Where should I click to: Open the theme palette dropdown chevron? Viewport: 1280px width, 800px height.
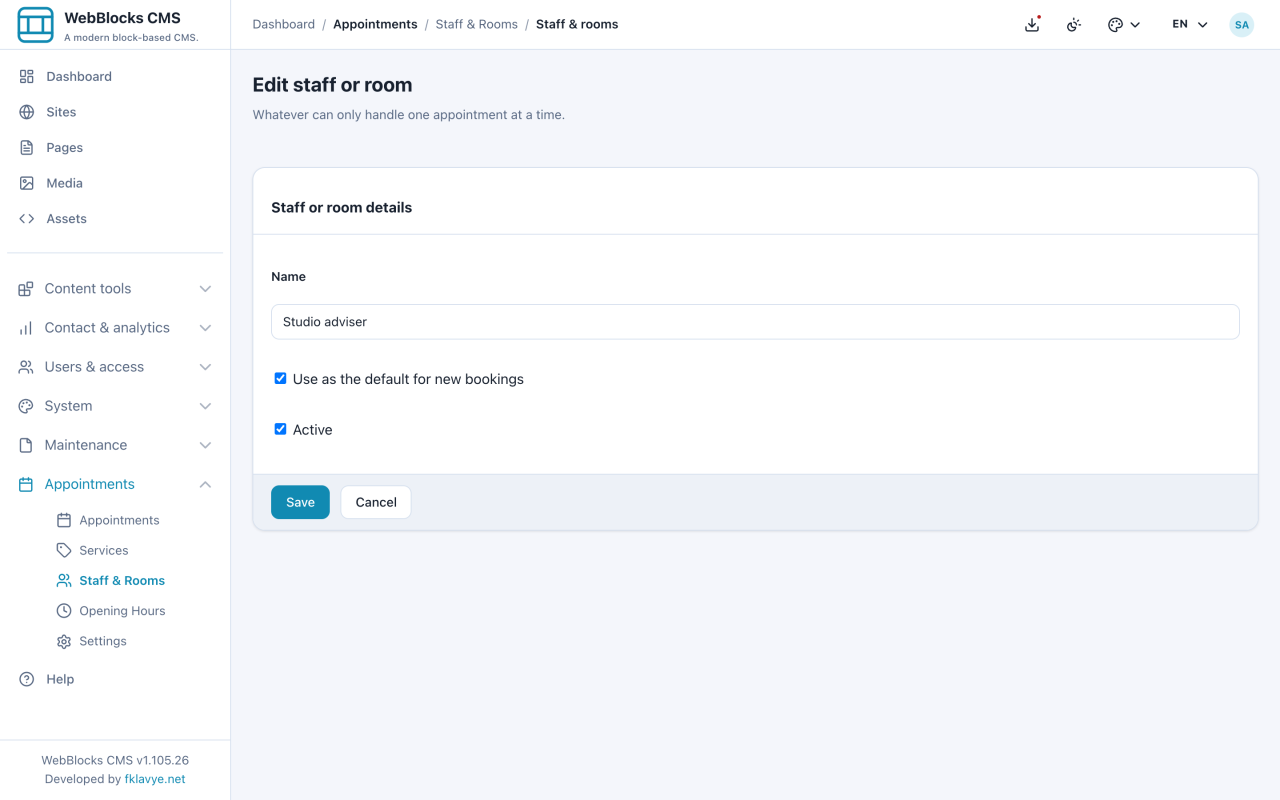coord(1136,25)
